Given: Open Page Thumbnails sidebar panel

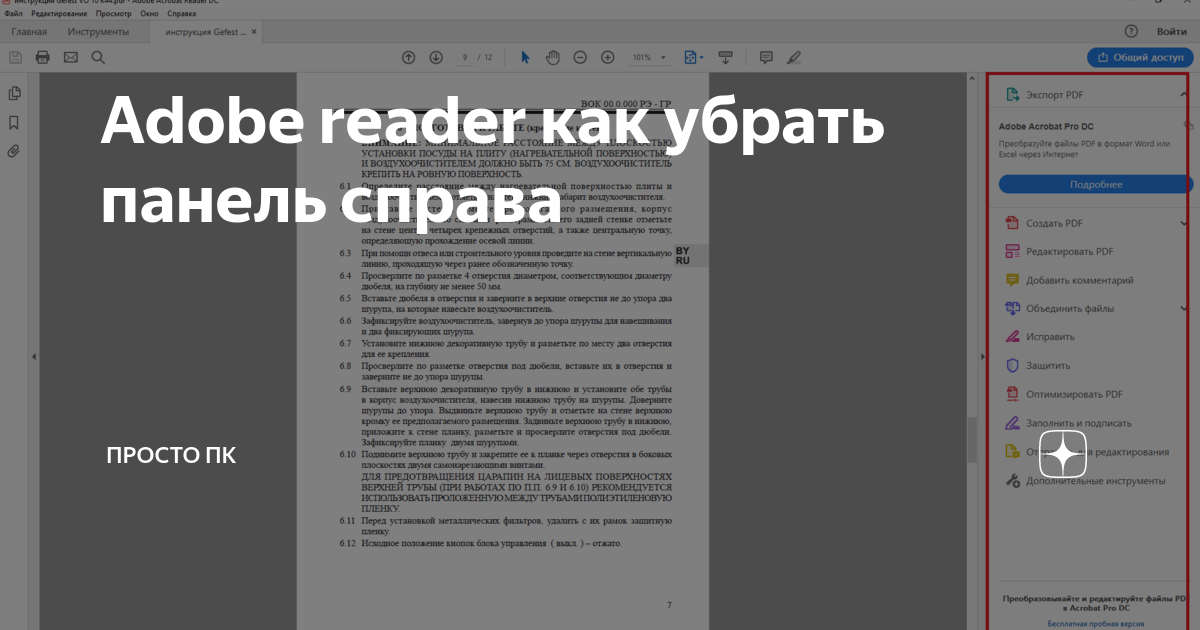Looking at the screenshot, I should point(14,94).
